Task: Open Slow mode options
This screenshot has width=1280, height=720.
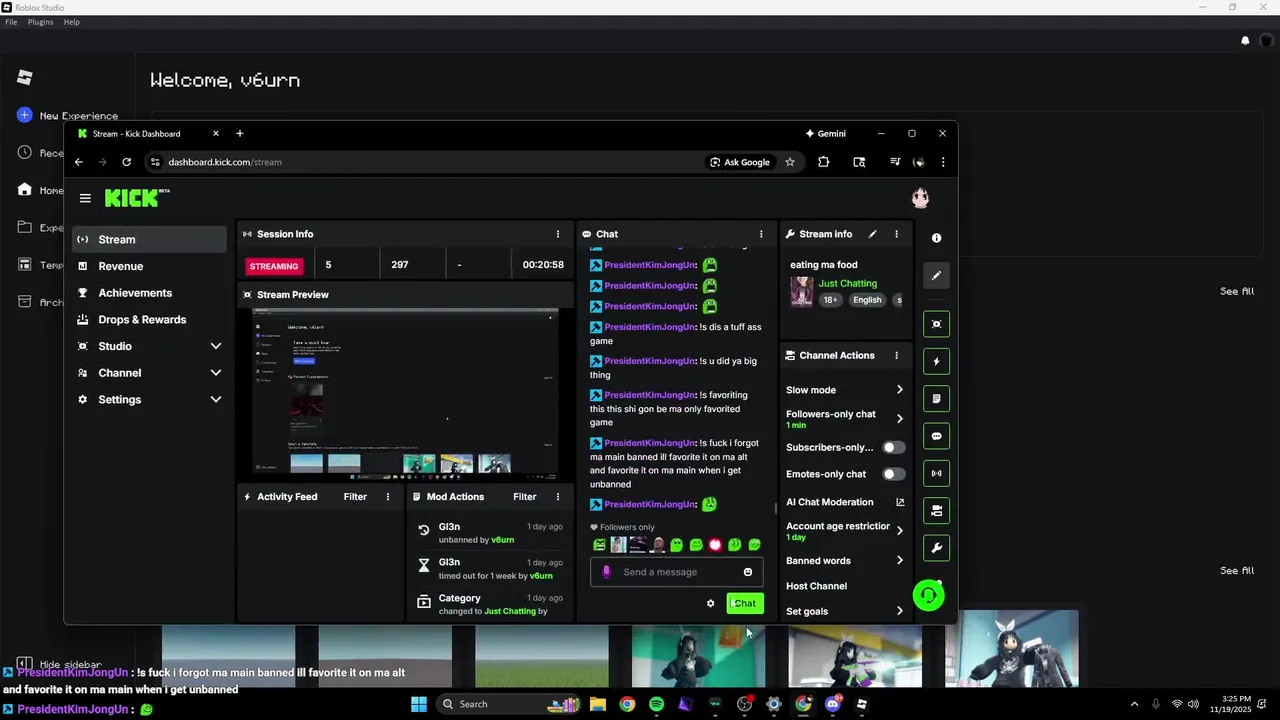Action: [845, 390]
